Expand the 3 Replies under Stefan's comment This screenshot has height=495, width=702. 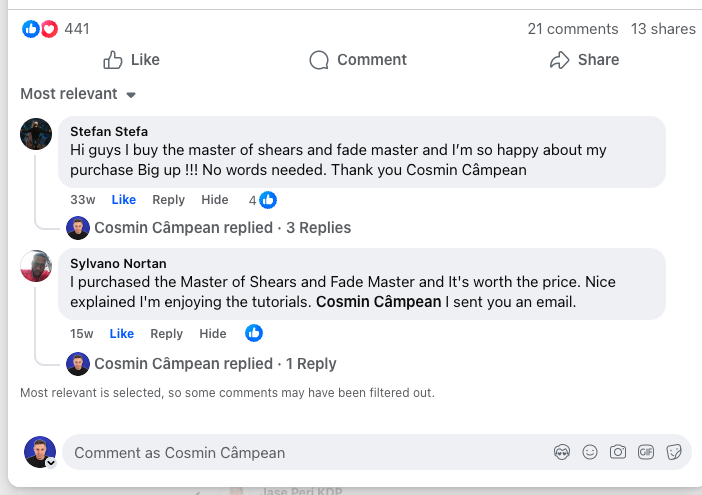318,228
